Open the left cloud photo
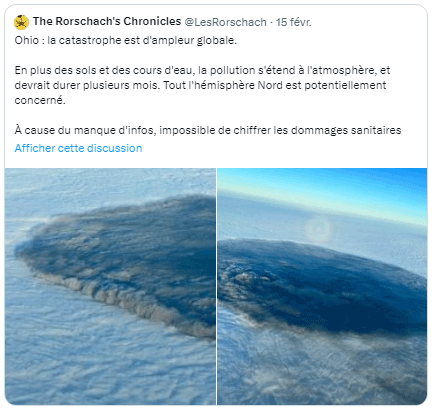 pos(110,286)
